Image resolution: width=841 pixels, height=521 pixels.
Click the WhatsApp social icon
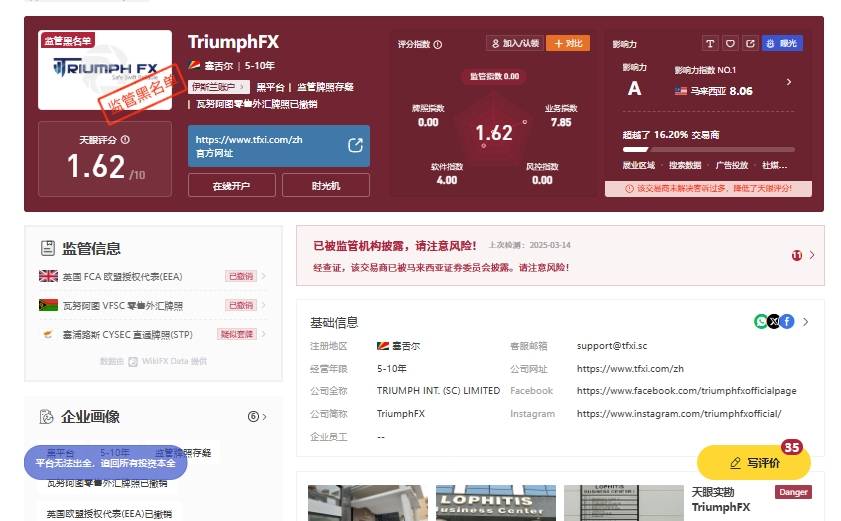(x=761, y=321)
